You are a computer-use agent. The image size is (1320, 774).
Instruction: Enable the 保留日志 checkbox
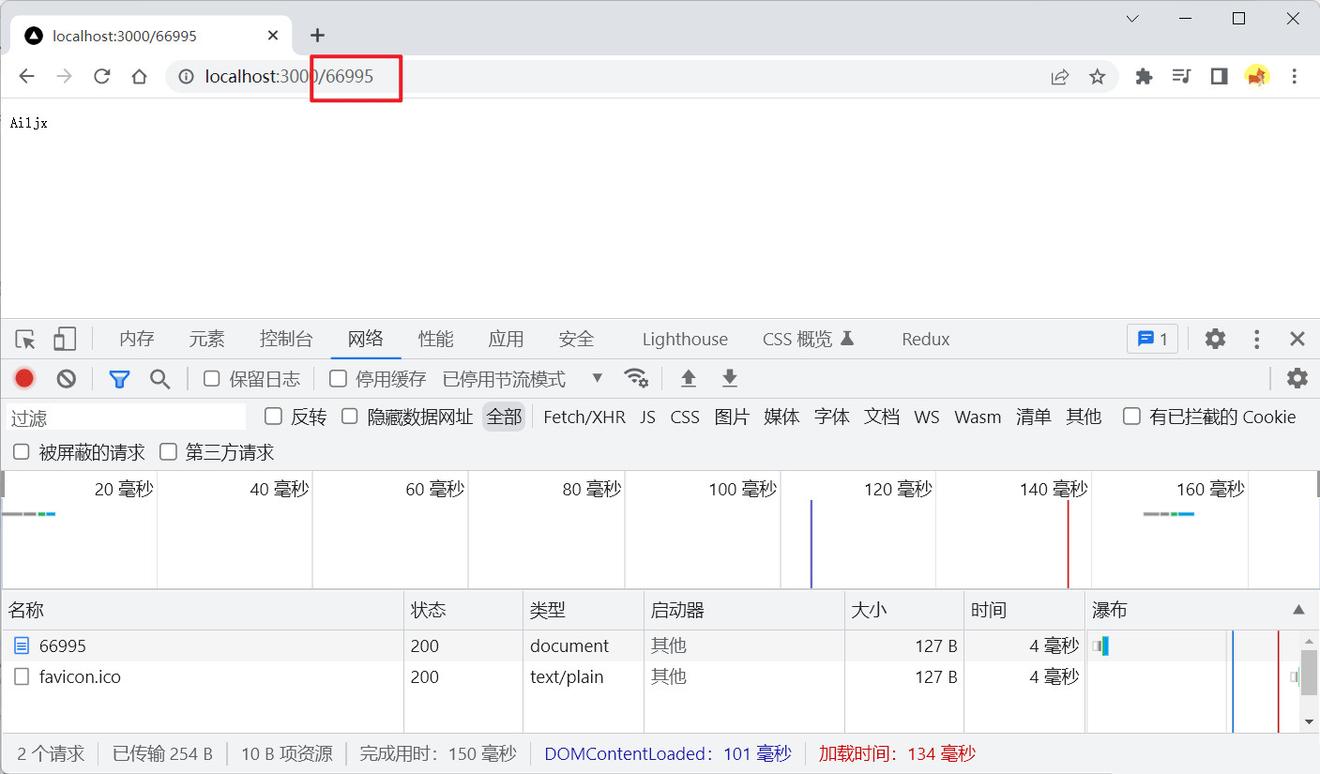[x=212, y=378]
